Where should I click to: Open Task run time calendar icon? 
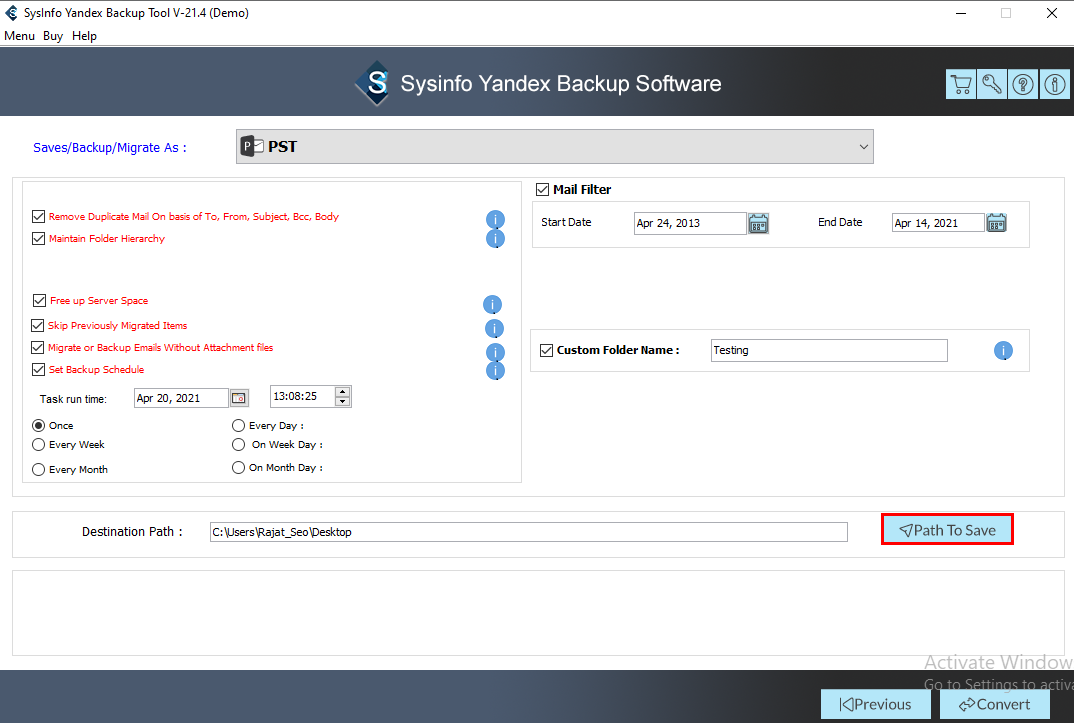[239, 398]
